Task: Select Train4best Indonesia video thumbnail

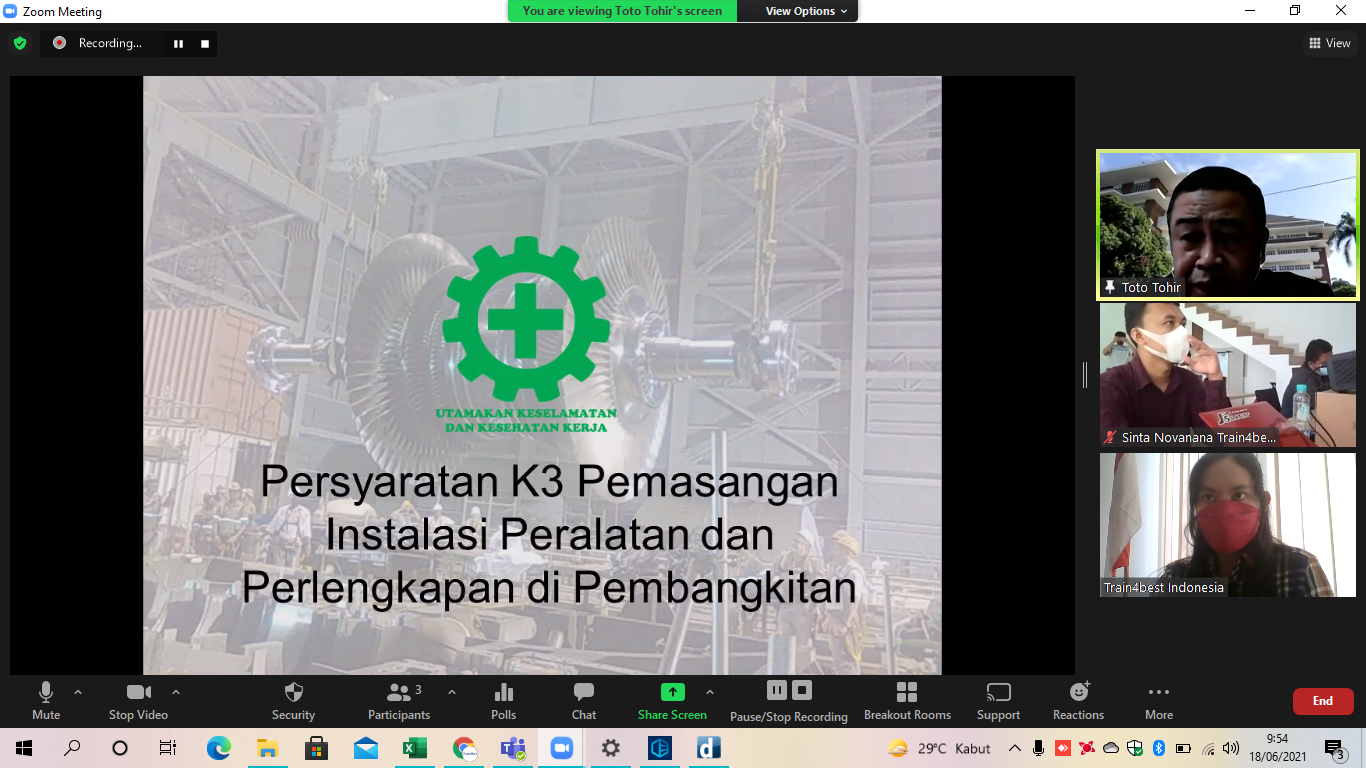Action: tap(1228, 525)
